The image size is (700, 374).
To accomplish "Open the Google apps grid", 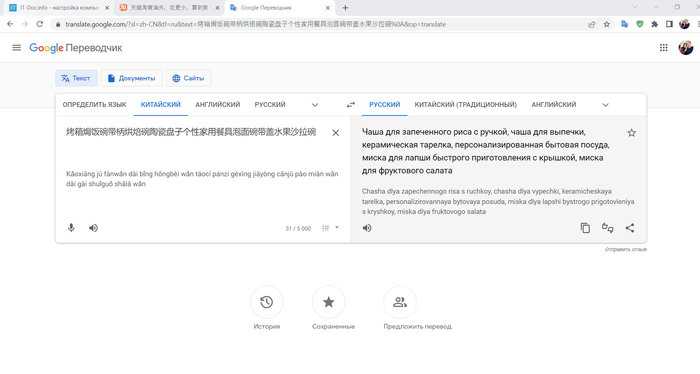I will pos(664,47).
